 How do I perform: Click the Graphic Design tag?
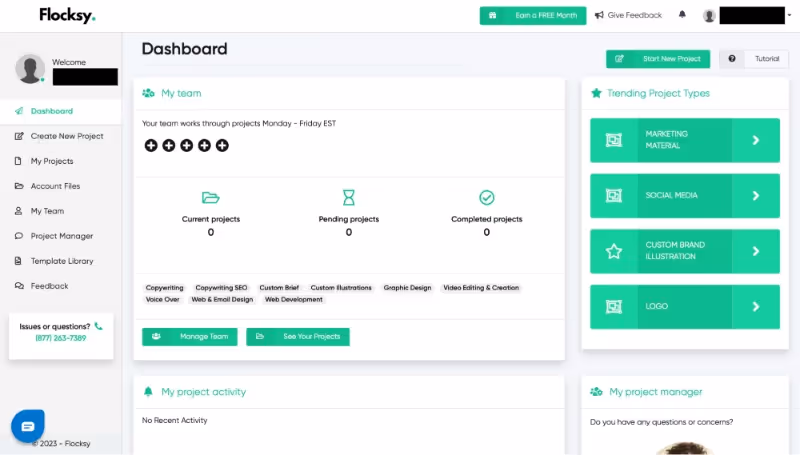[x=407, y=288]
